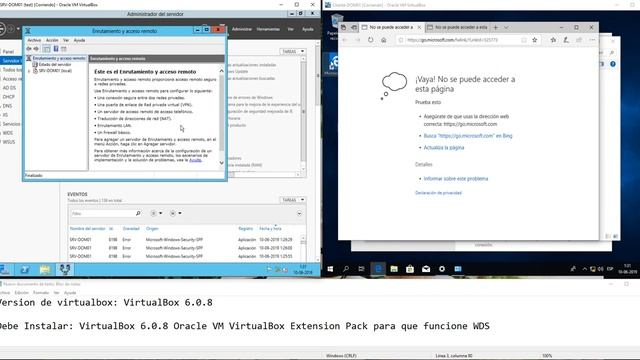Expand the events filter section chevron
Viewport: 640px width, 360px height.
[x=299, y=213]
